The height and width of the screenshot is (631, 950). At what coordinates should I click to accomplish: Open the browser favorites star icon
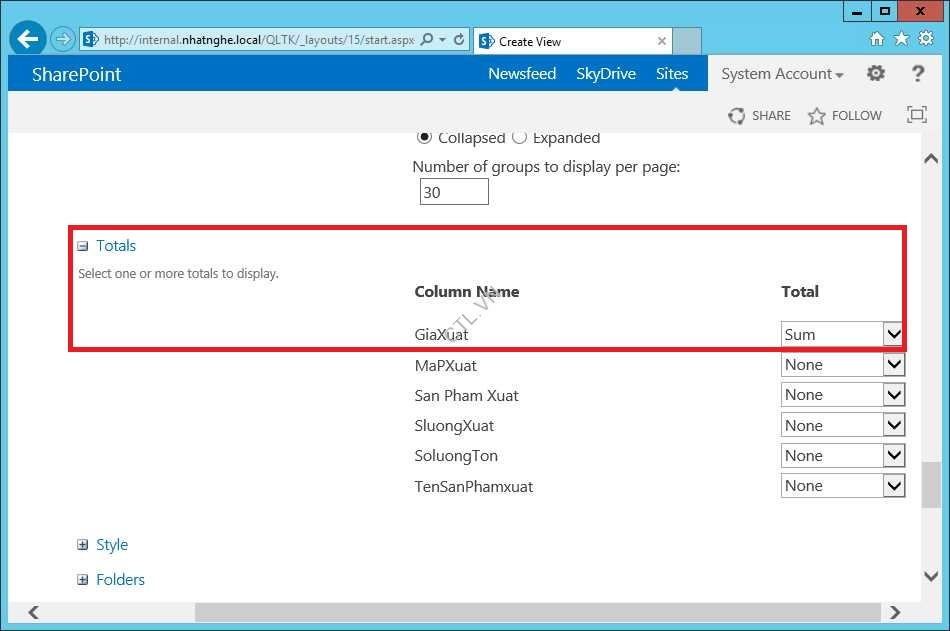click(x=900, y=39)
